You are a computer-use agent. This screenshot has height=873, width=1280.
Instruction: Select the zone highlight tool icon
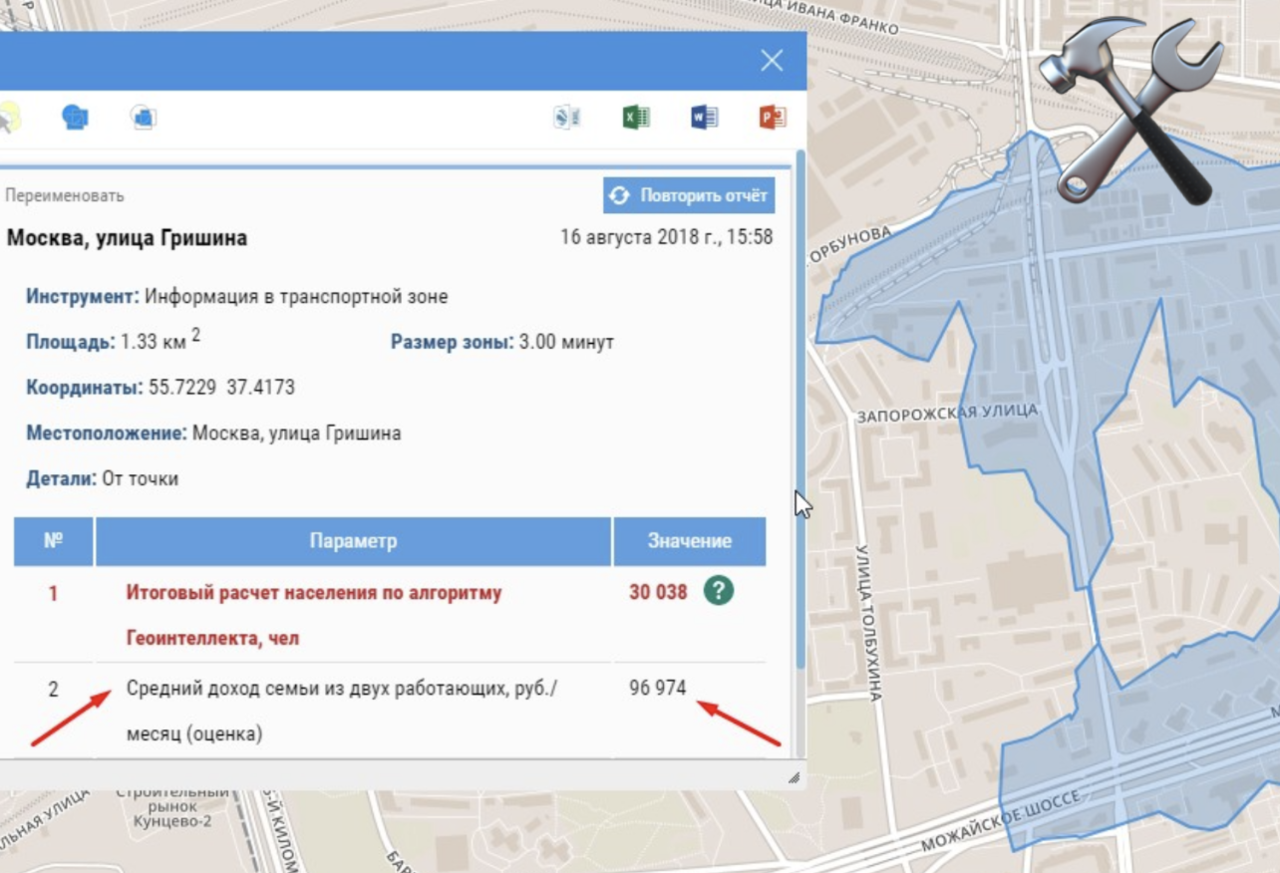77,116
